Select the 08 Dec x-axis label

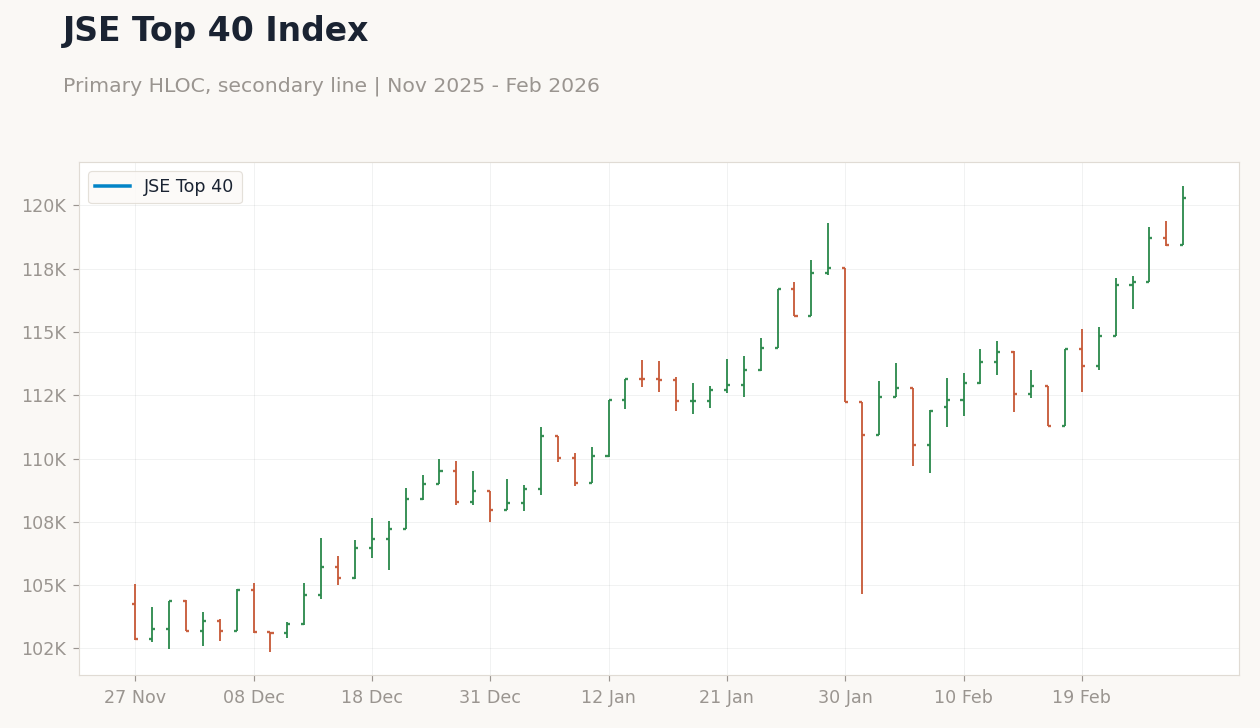(x=254, y=698)
